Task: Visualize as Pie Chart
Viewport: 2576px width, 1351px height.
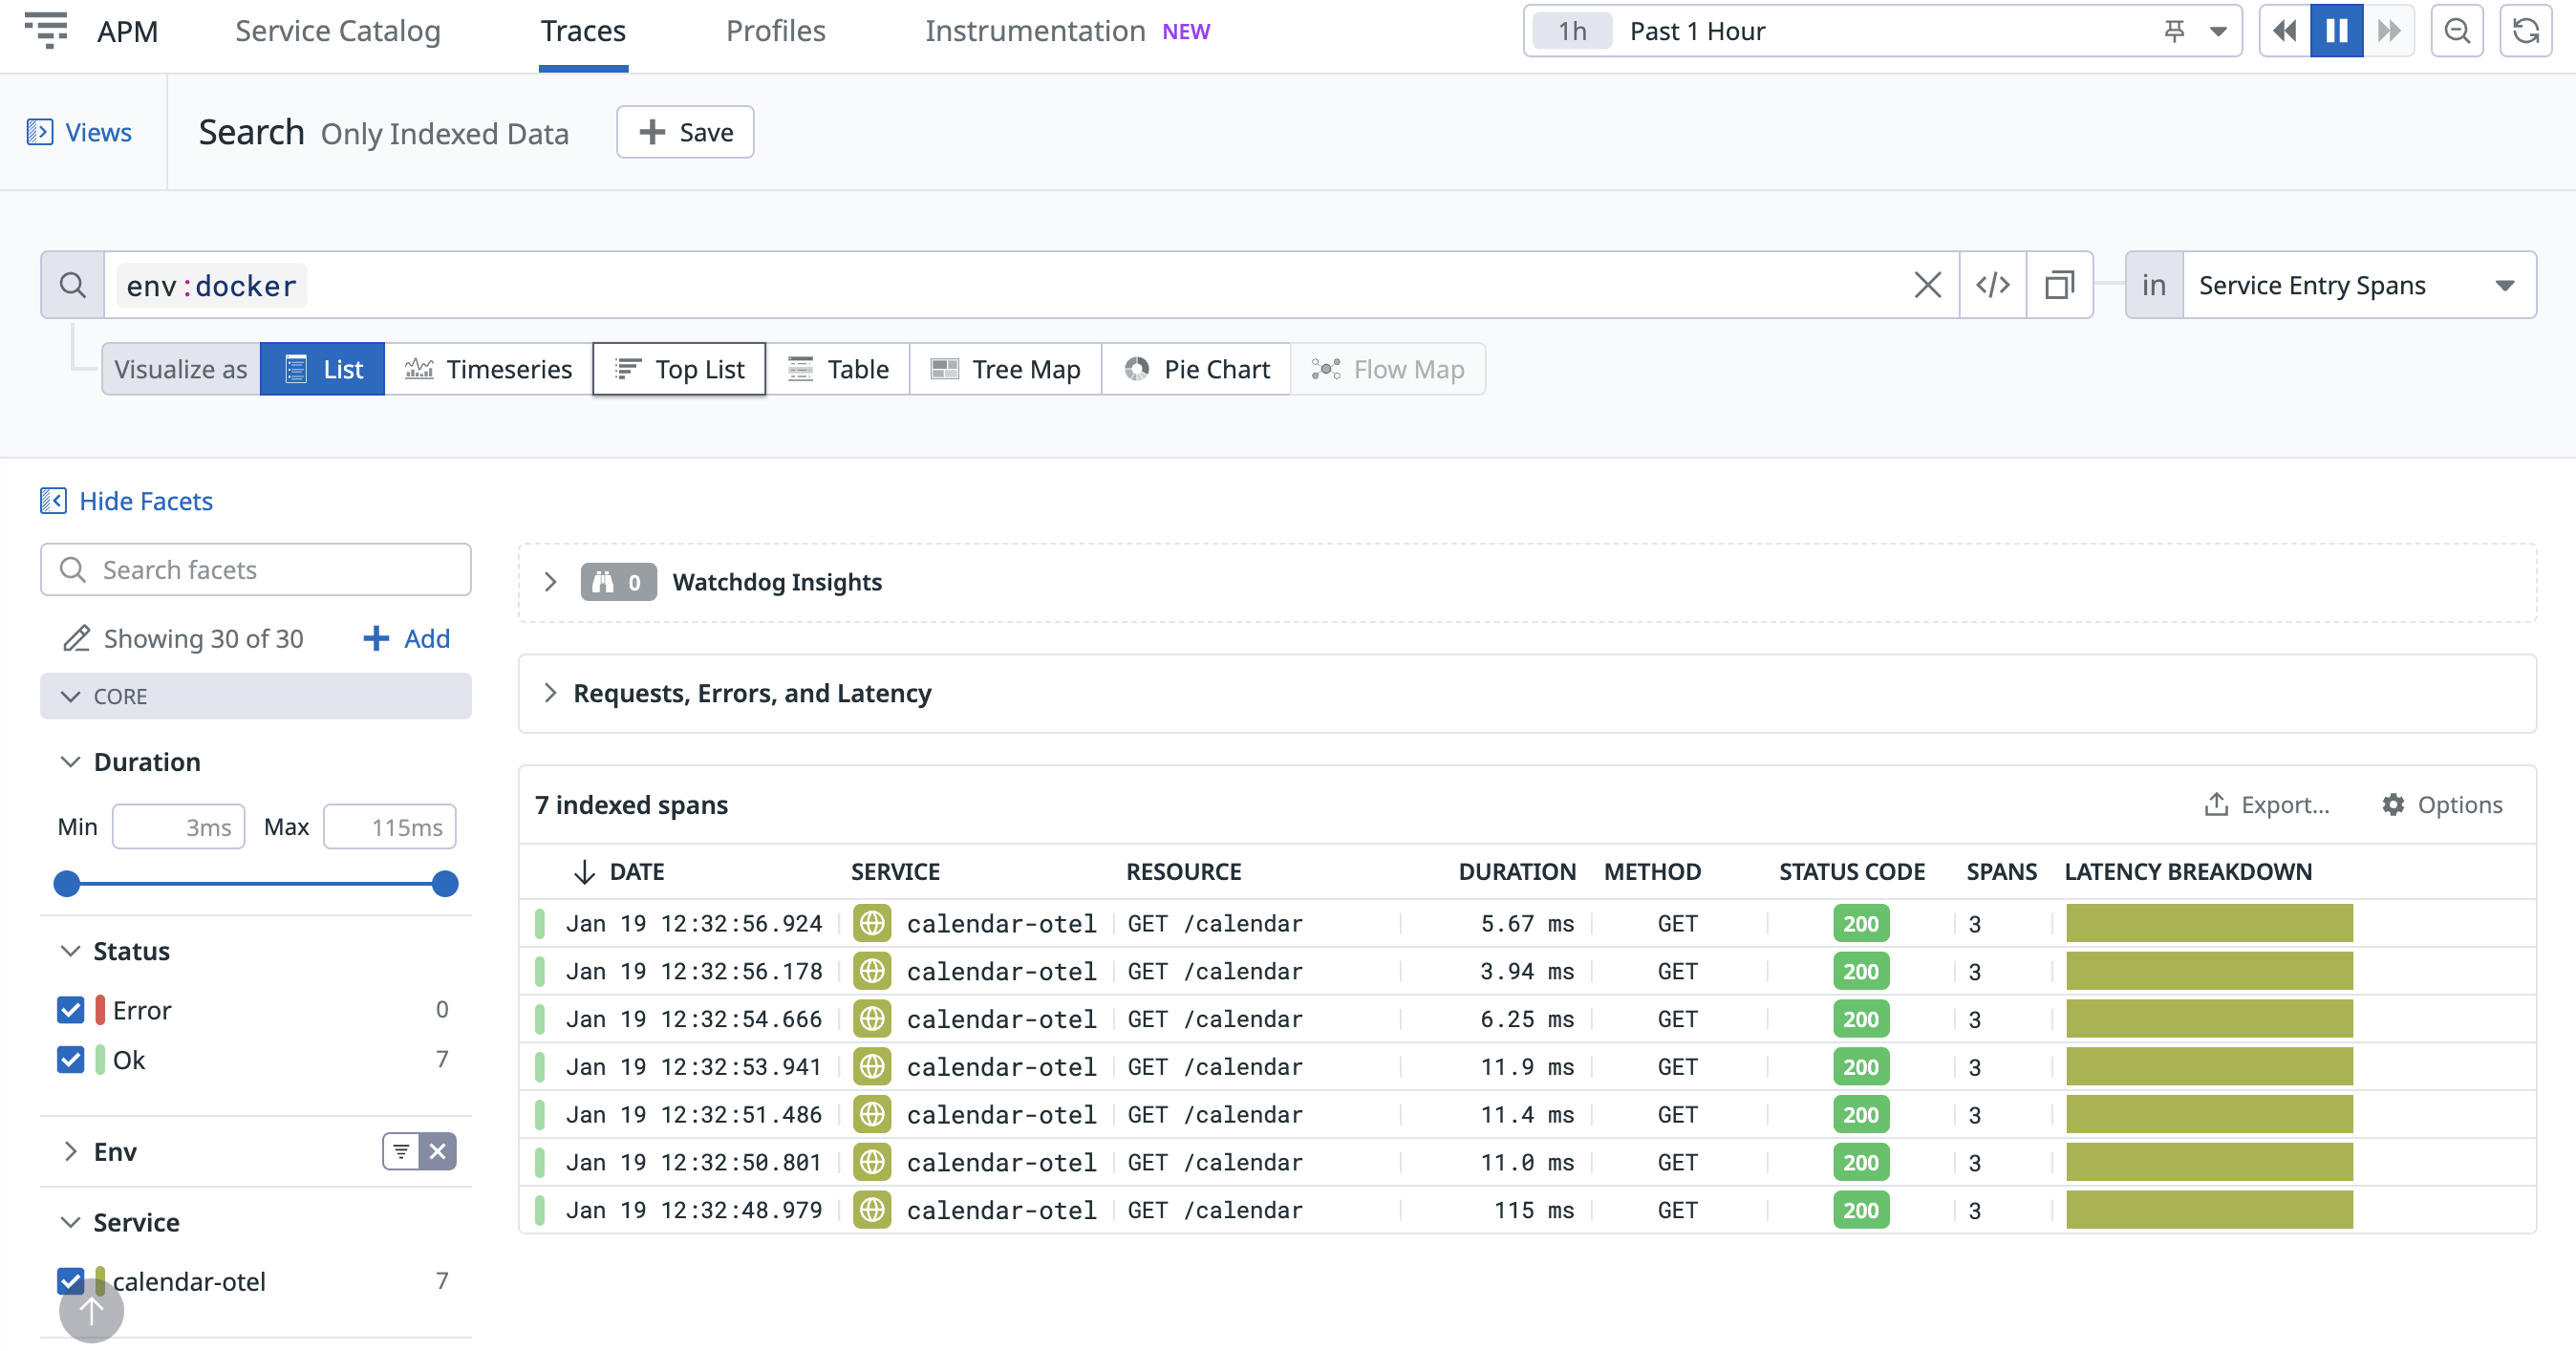Action: (1196, 369)
